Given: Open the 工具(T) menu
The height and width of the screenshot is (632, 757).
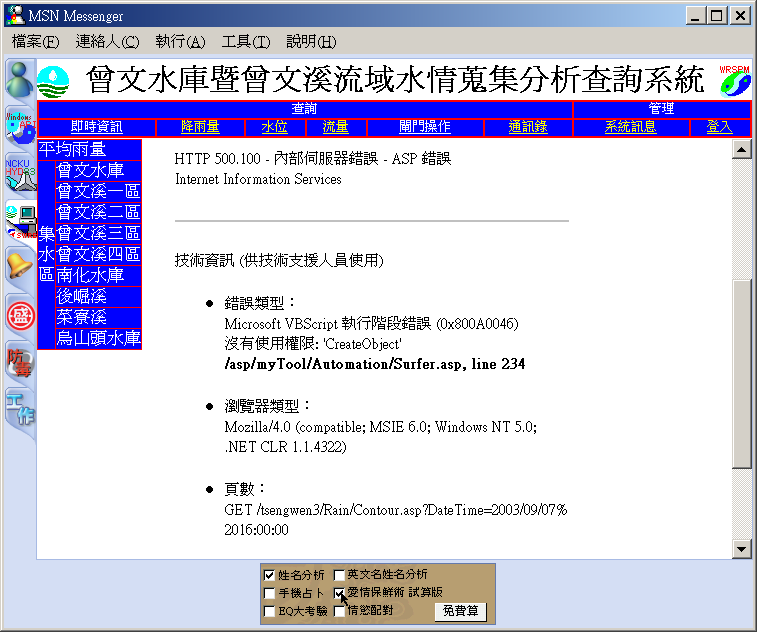Looking at the screenshot, I should tap(246, 42).
